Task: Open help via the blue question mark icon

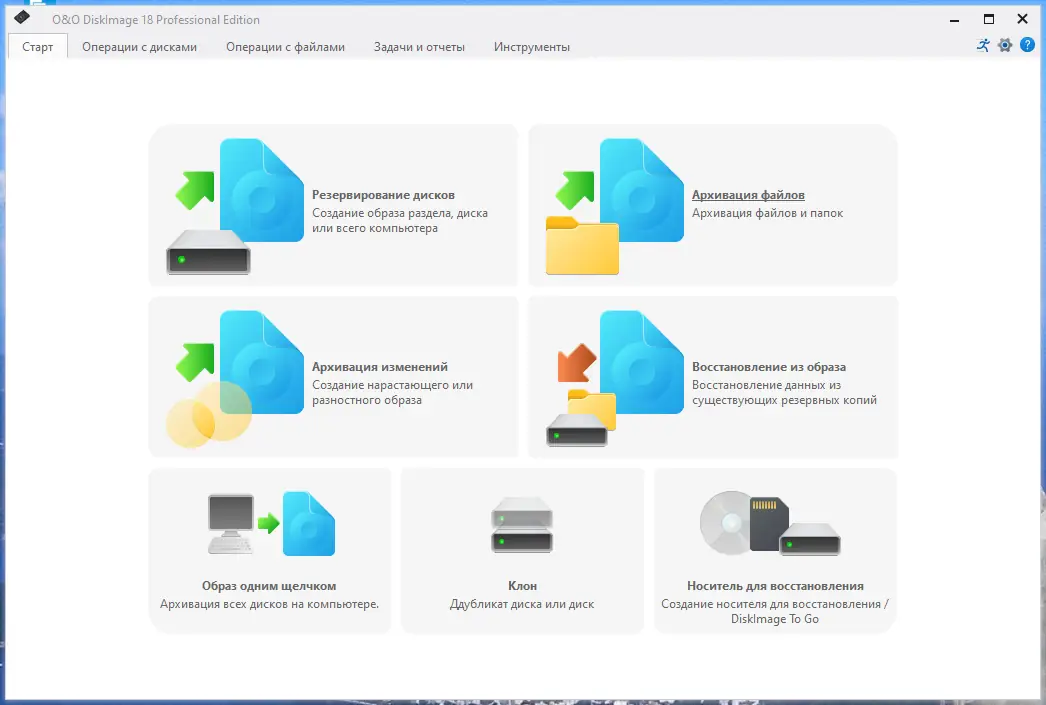Action: (x=1027, y=45)
